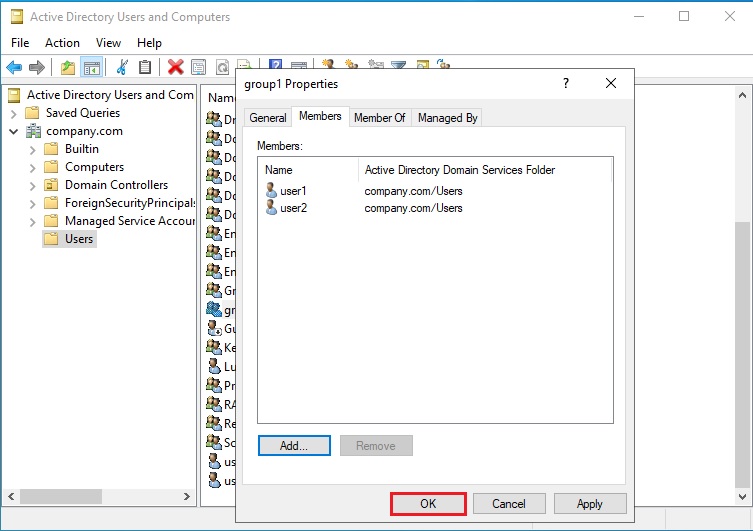Viewport: 753px width, 531px height.
Task: Select user1 in the Members list
Action: click(293, 190)
